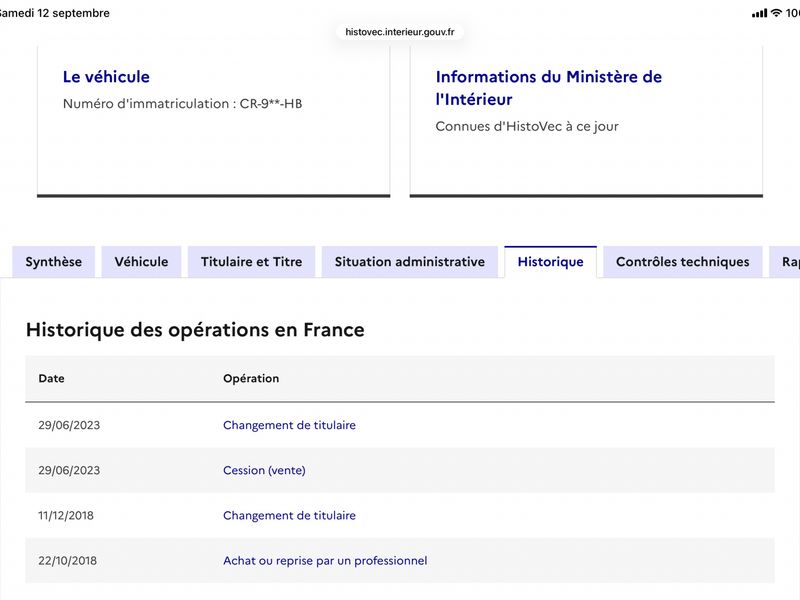
Task: Go to the Contrôles techniques tab
Action: click(x=683, y=262)
